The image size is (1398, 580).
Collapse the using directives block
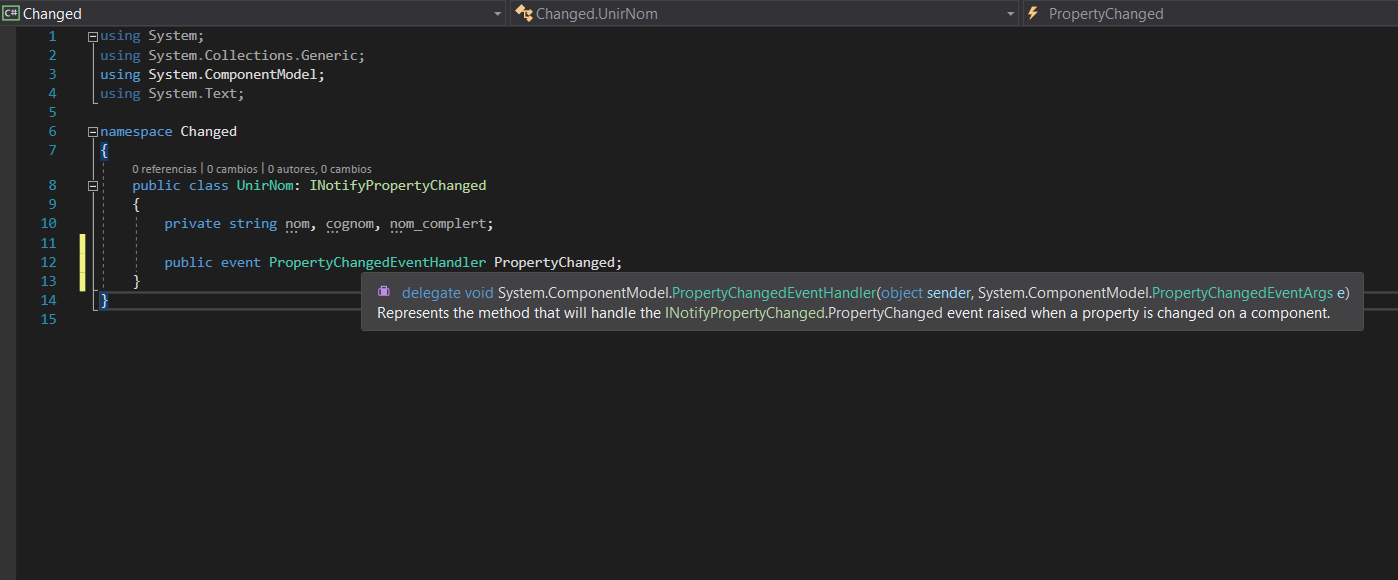[93, 36]
